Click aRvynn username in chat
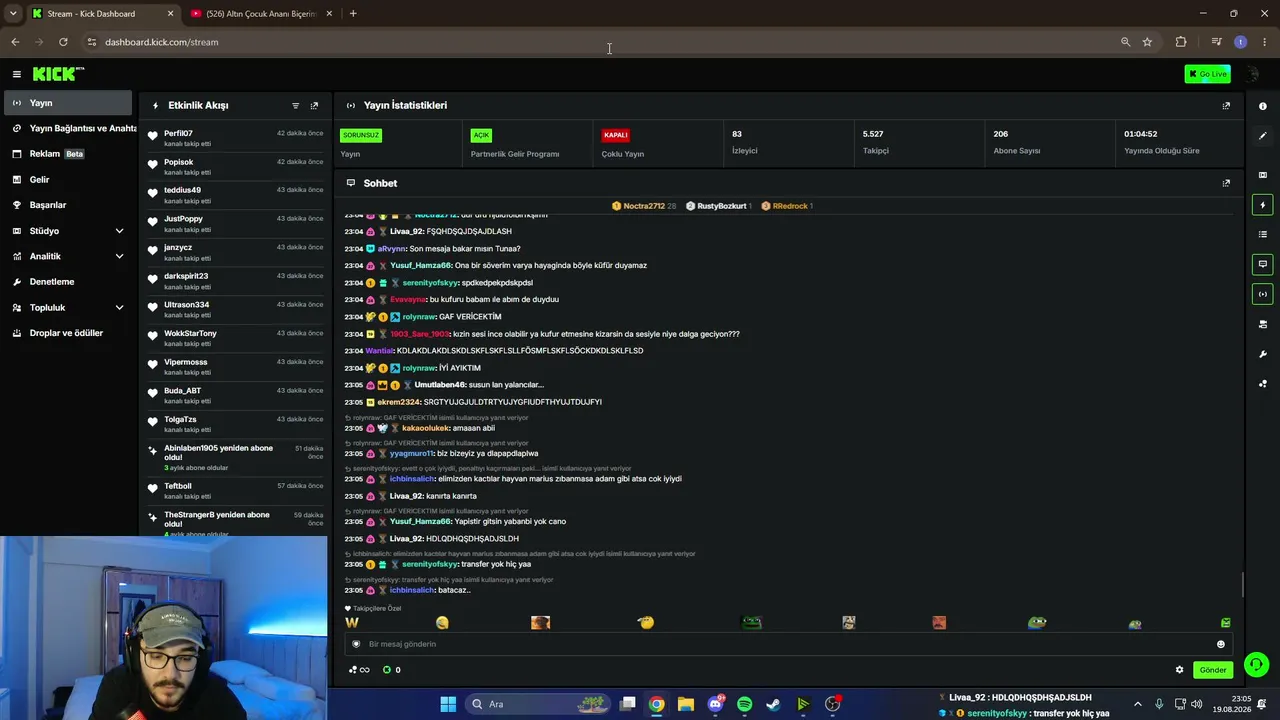Image resolution: width=1280 pixels, height=720 pixels. (x=392, y=249)
